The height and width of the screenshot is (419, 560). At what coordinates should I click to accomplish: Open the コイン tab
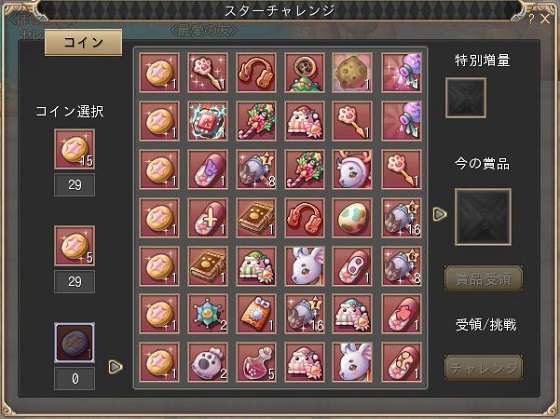(x=83, y=43)
